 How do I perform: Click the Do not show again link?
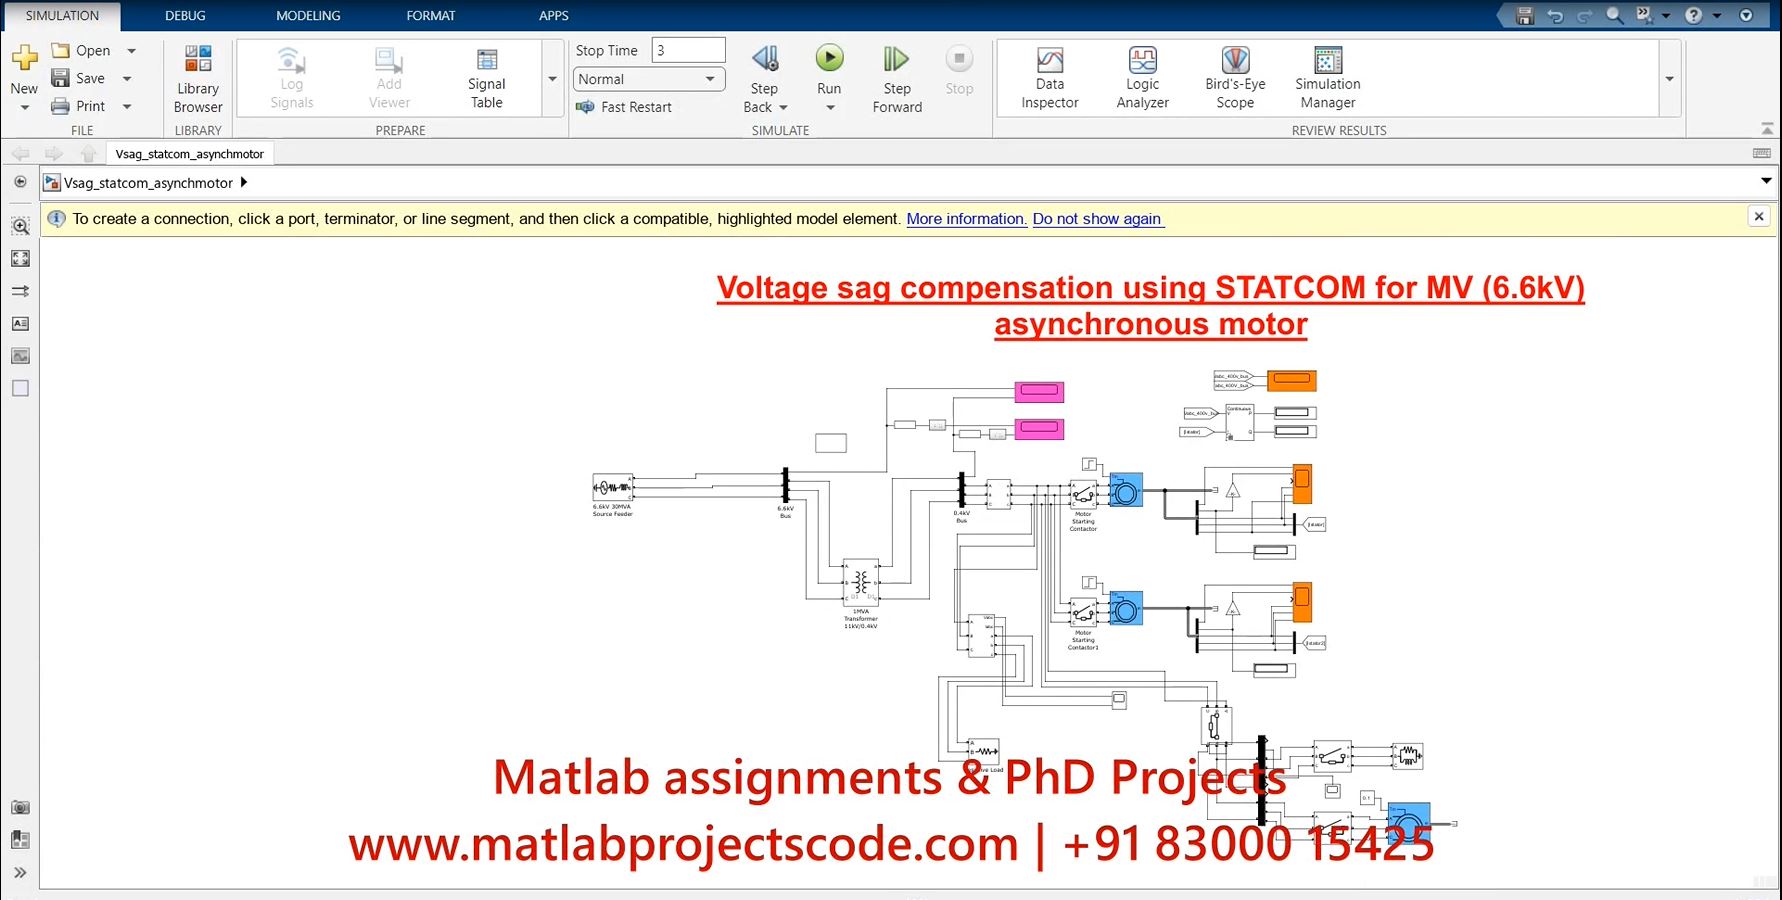click(1098, 219)
